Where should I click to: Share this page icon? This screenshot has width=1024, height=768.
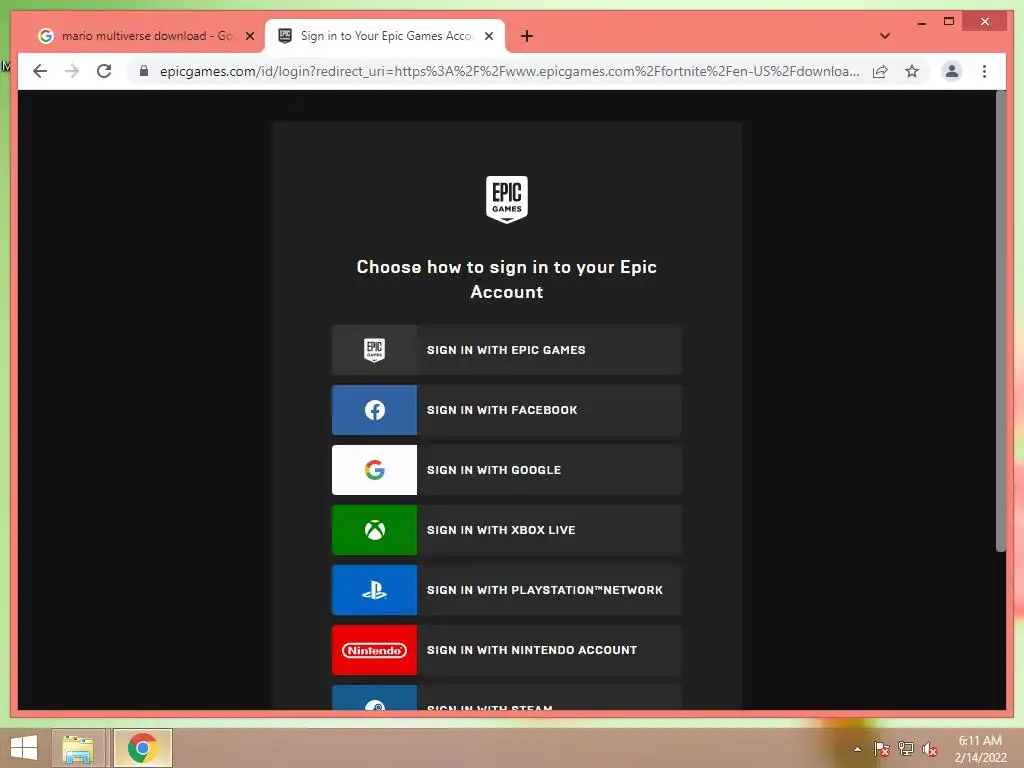pos(880,71)
